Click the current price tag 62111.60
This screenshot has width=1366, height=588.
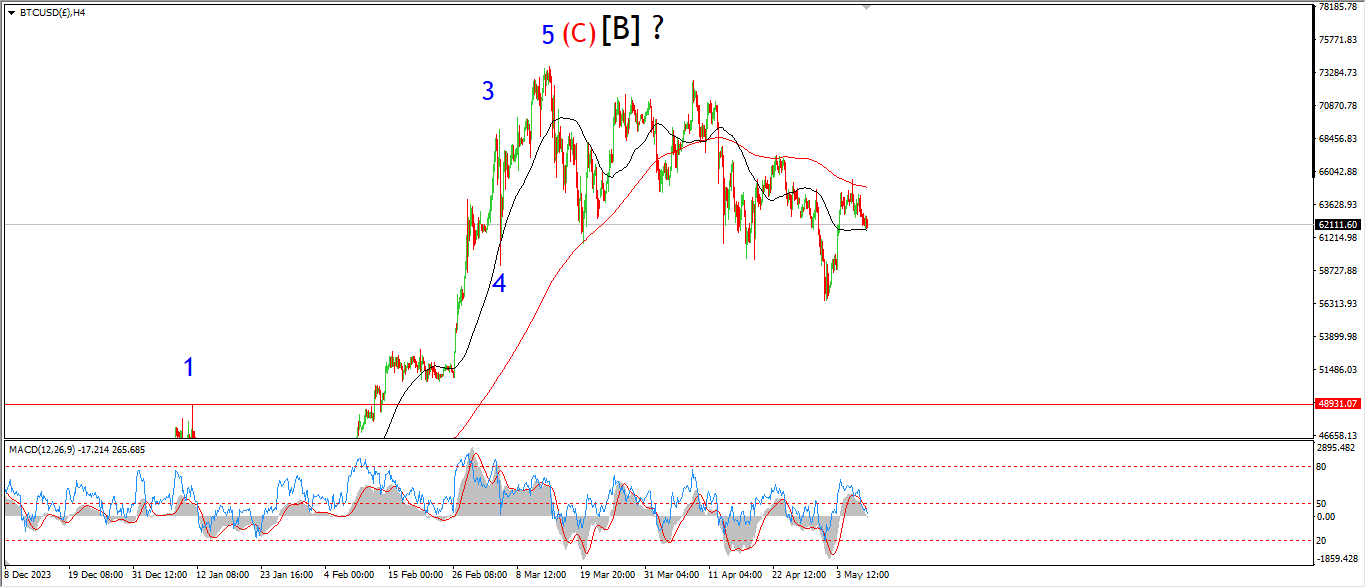[x=1337, y=225]
